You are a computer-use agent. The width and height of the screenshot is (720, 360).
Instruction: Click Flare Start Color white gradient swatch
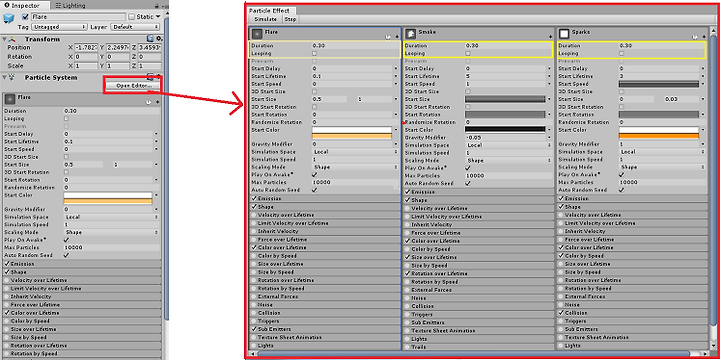(352, 130)
